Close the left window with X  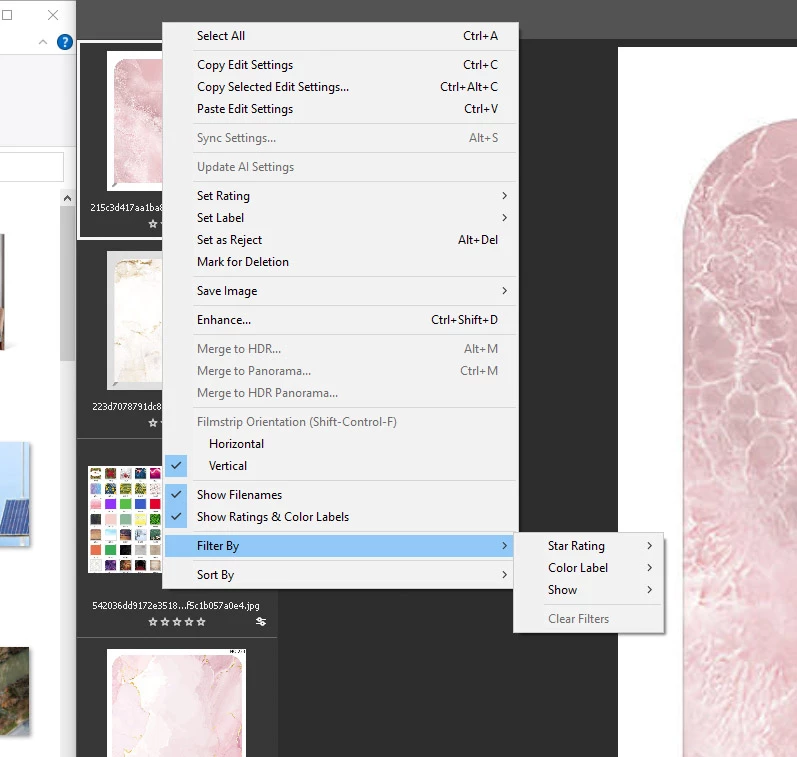(53, 15)
